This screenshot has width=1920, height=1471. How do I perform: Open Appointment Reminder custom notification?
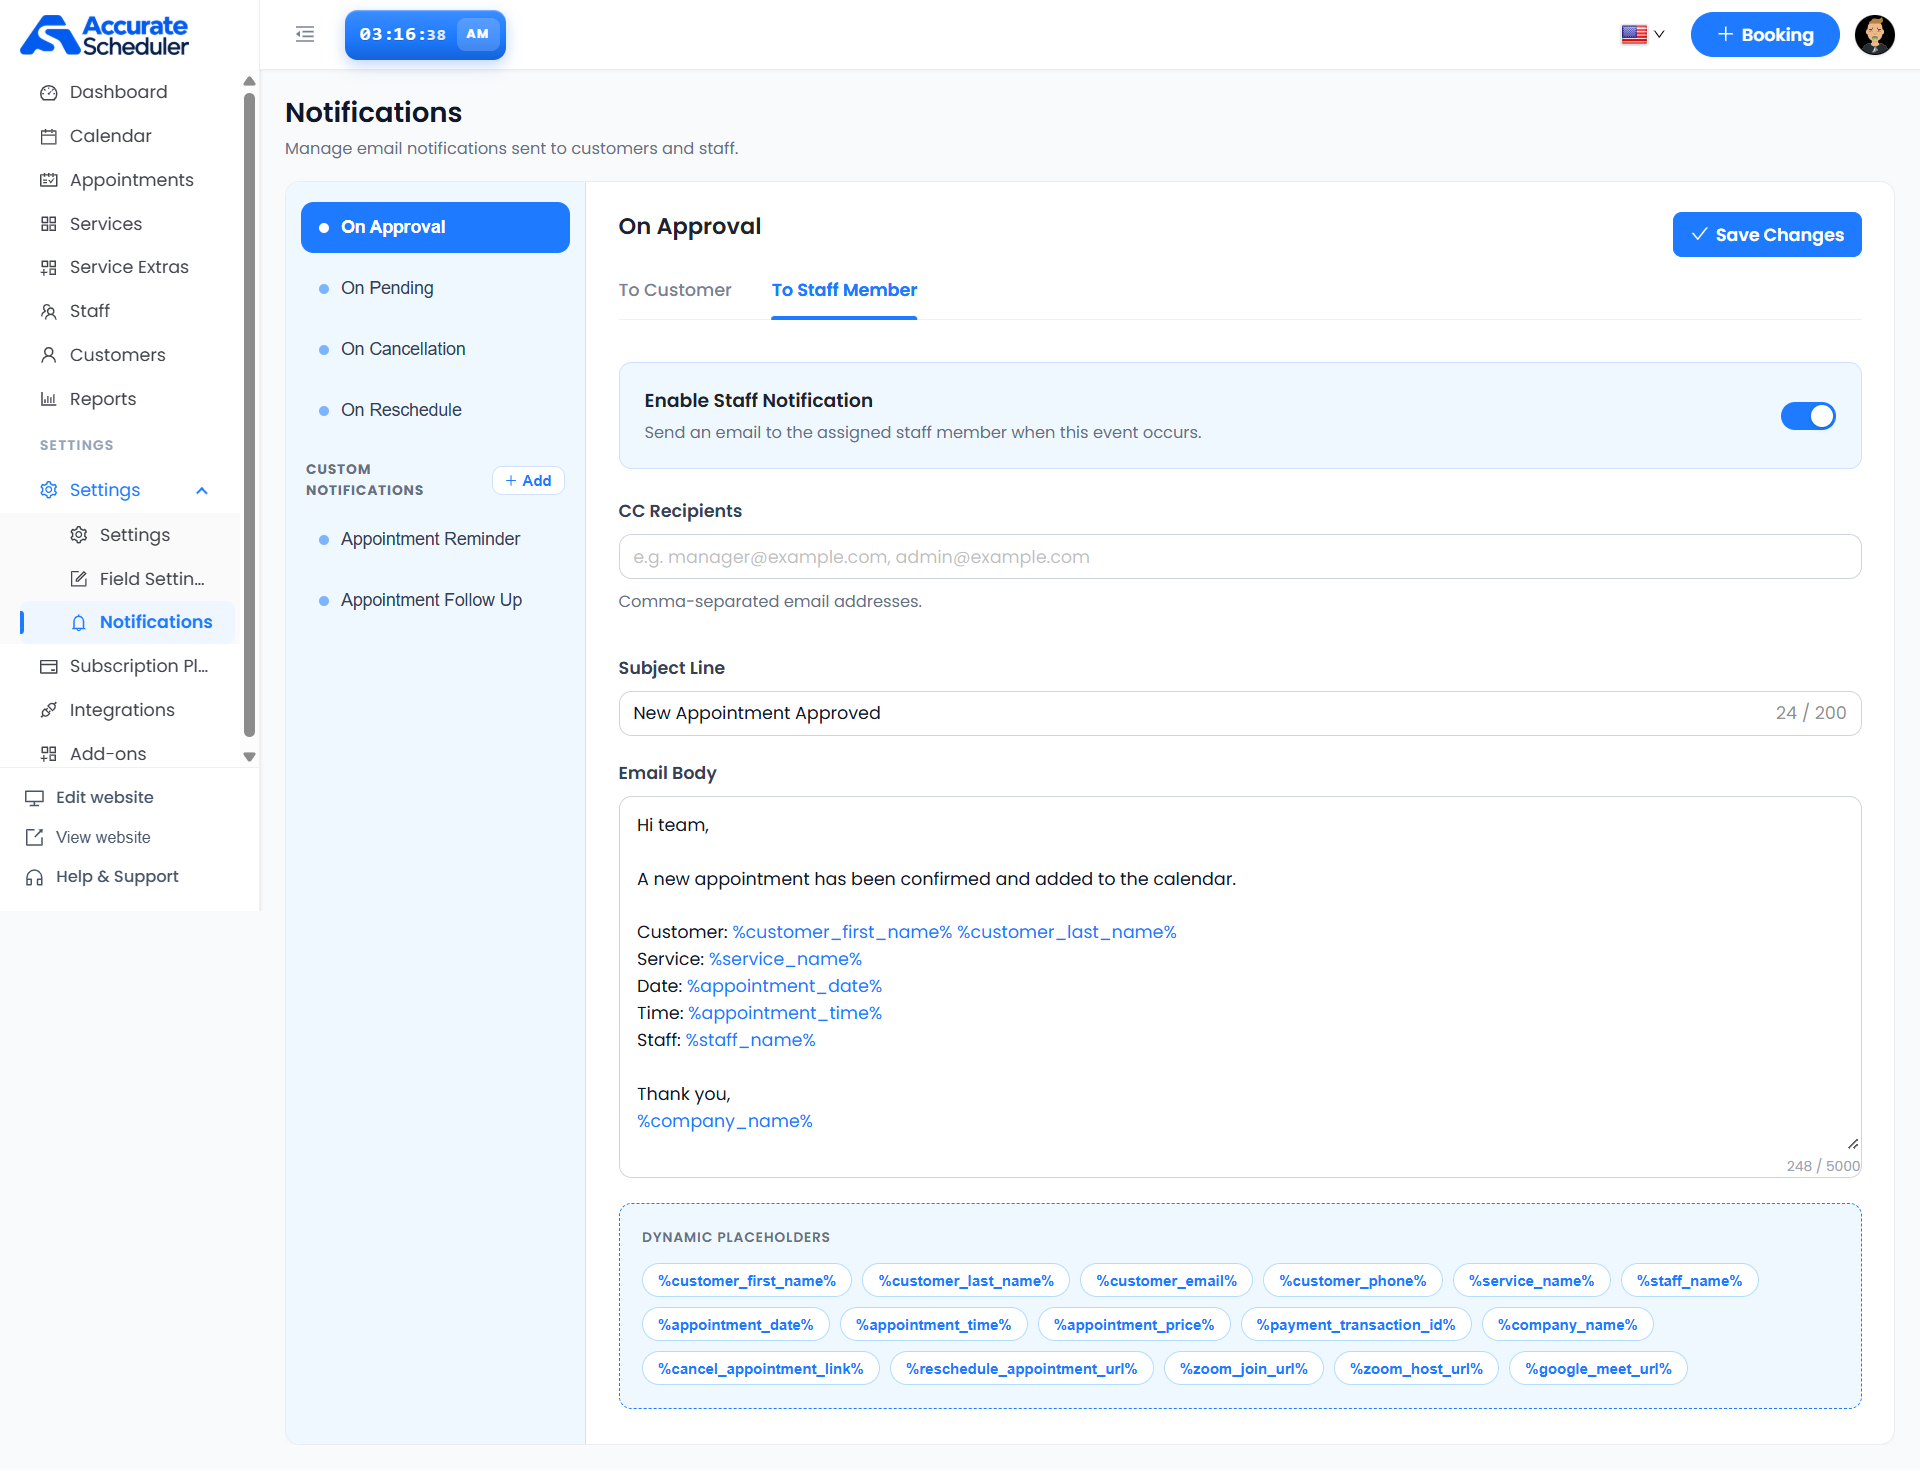point(435,540)
